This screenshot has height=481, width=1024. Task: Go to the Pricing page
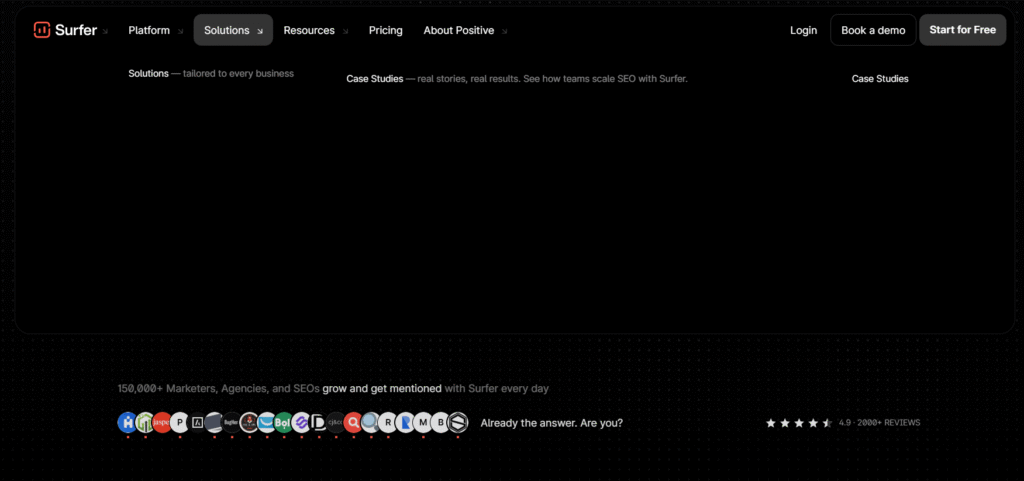pos(385,30)
